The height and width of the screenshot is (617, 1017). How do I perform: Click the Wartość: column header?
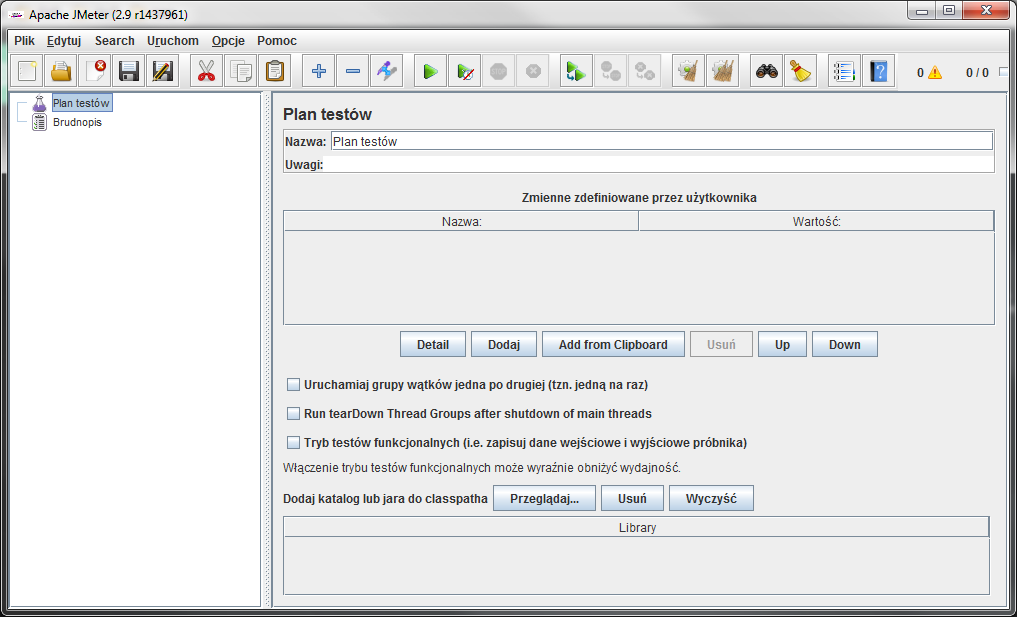[817, 221]
